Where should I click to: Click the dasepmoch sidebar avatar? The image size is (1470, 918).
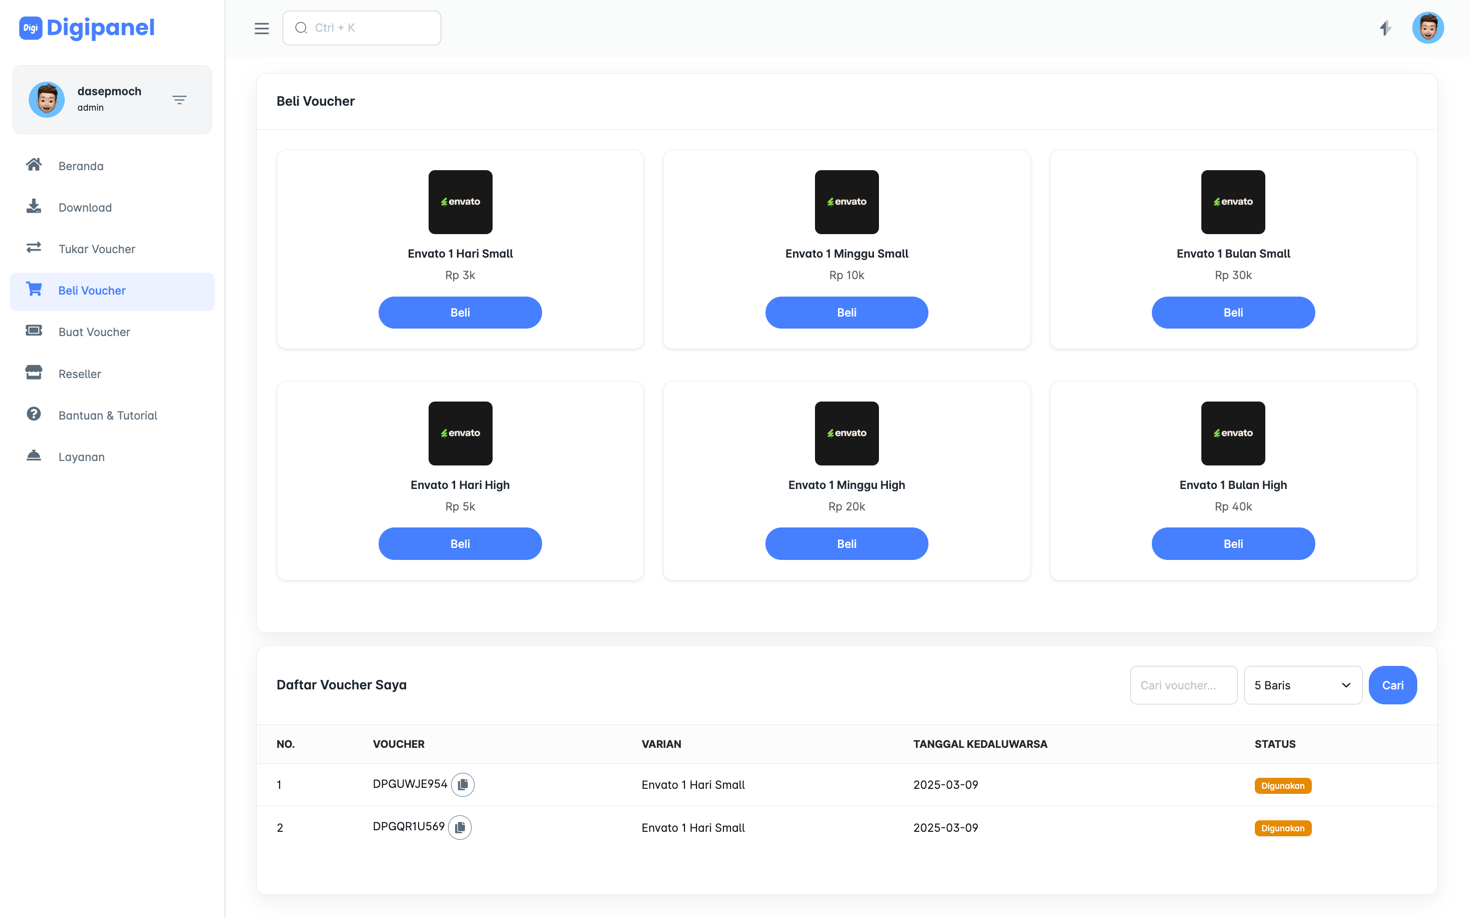(47, 99)
